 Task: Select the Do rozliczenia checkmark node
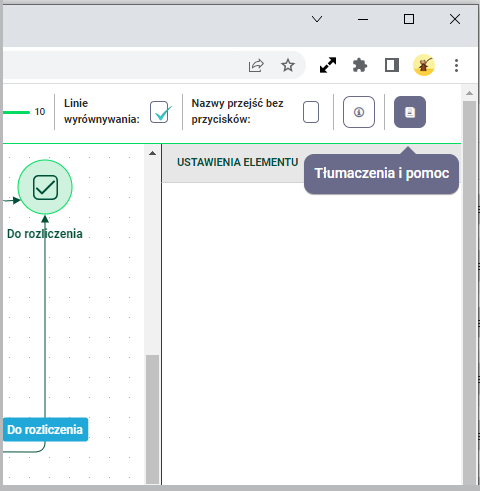45,187
